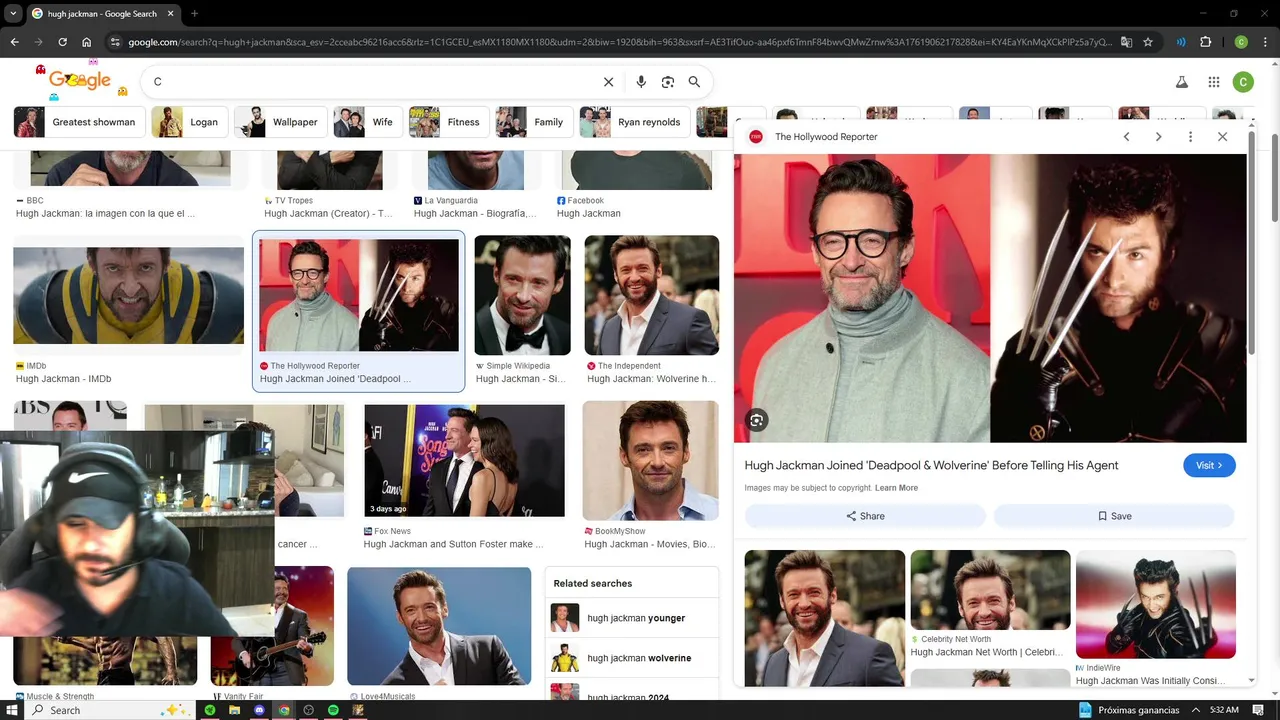Open The Independent image result
1280x720 pixels.
tap(652, 295)
